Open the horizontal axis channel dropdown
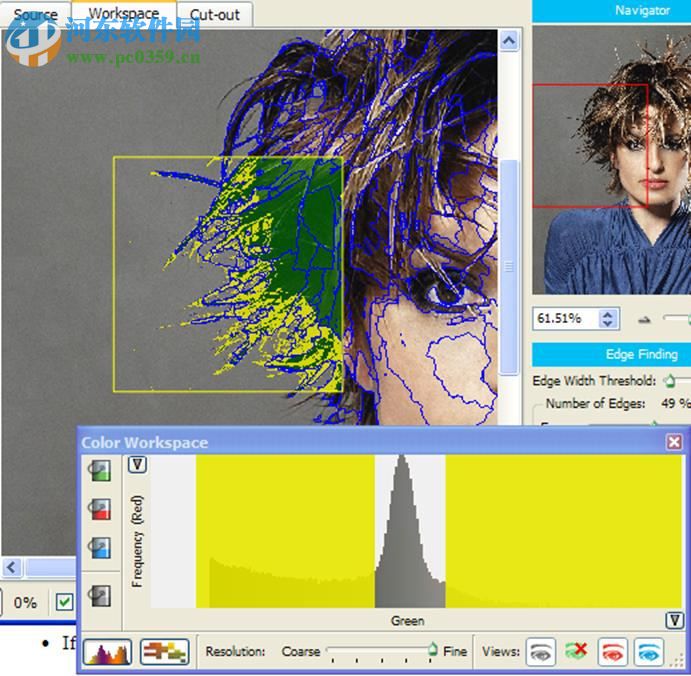The image size is (691, 676). tap(674, 620)
